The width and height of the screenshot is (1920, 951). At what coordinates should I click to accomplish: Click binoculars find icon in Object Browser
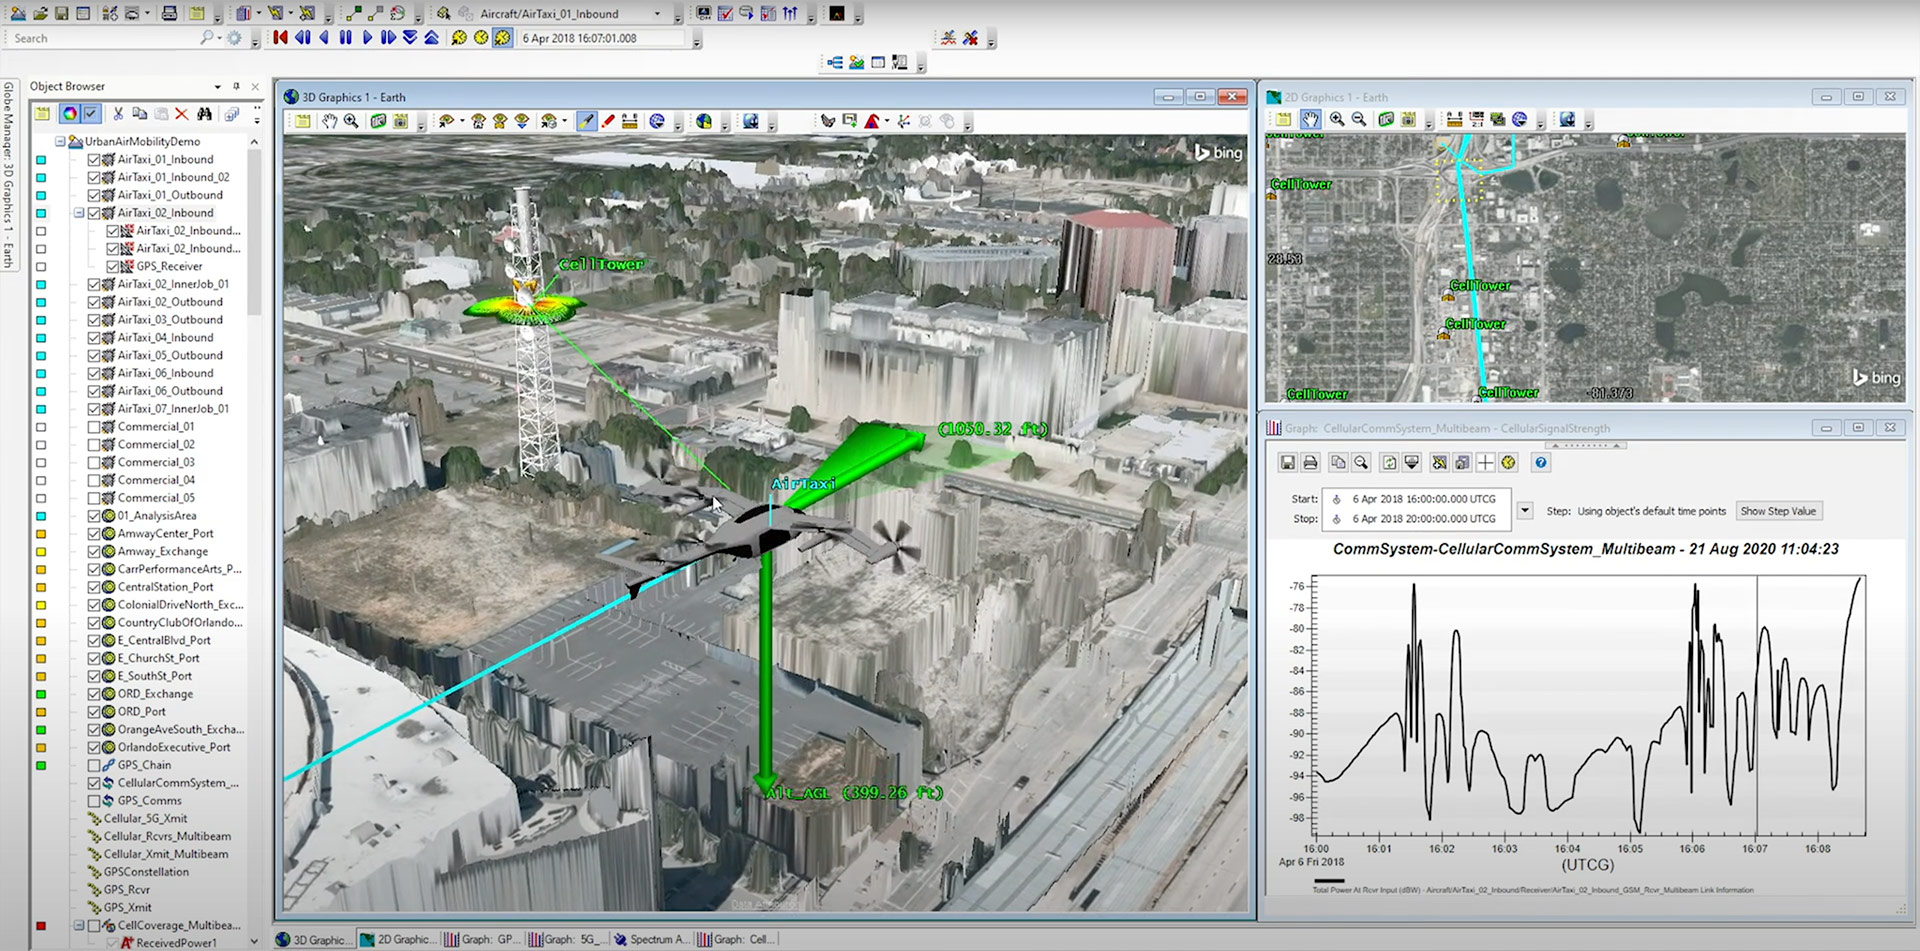[x=204, y=114]
